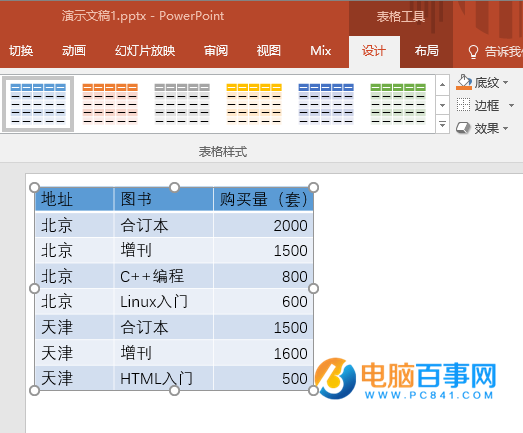Apply the yellow table style
This screenshot has width=523, height=433.
tap(254, 104)
